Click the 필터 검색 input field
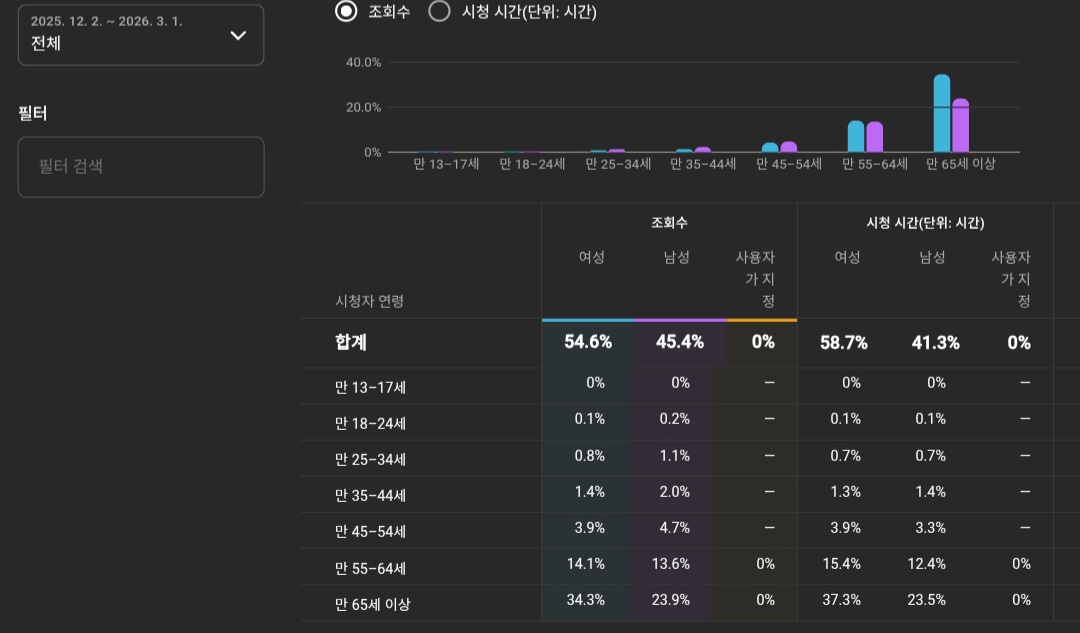The height and width of the screenshot is (633, 1080). (141, 167)
